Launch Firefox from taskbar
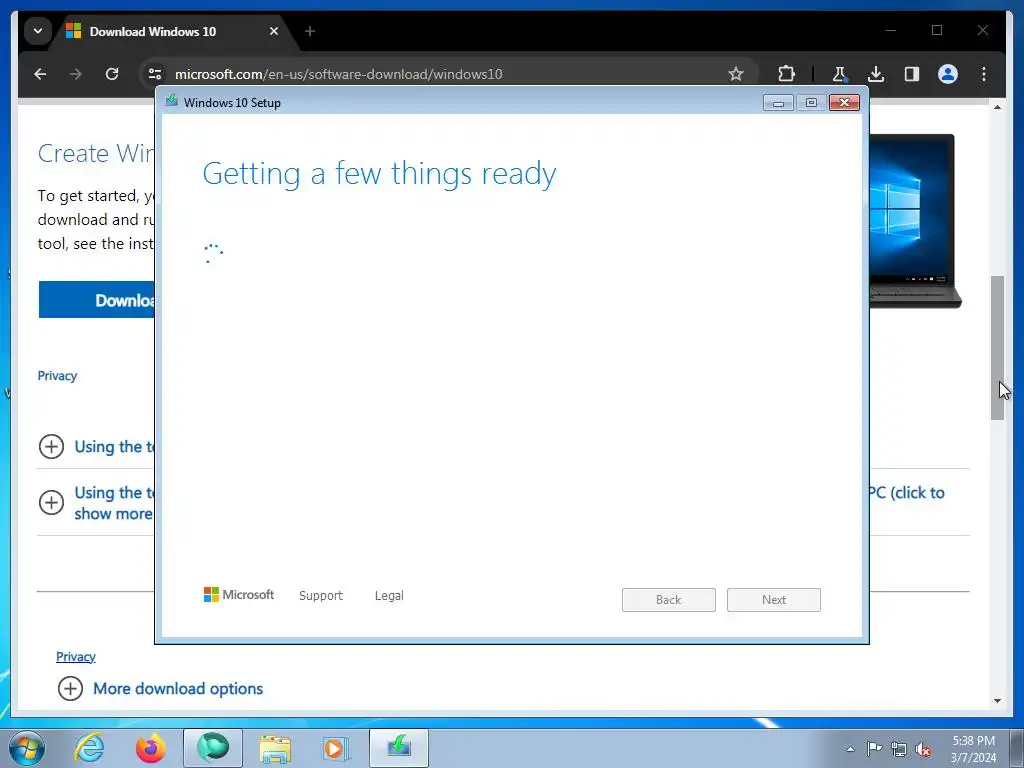The height and width of the screenshot is (768, 1024). tap(151, 748)
